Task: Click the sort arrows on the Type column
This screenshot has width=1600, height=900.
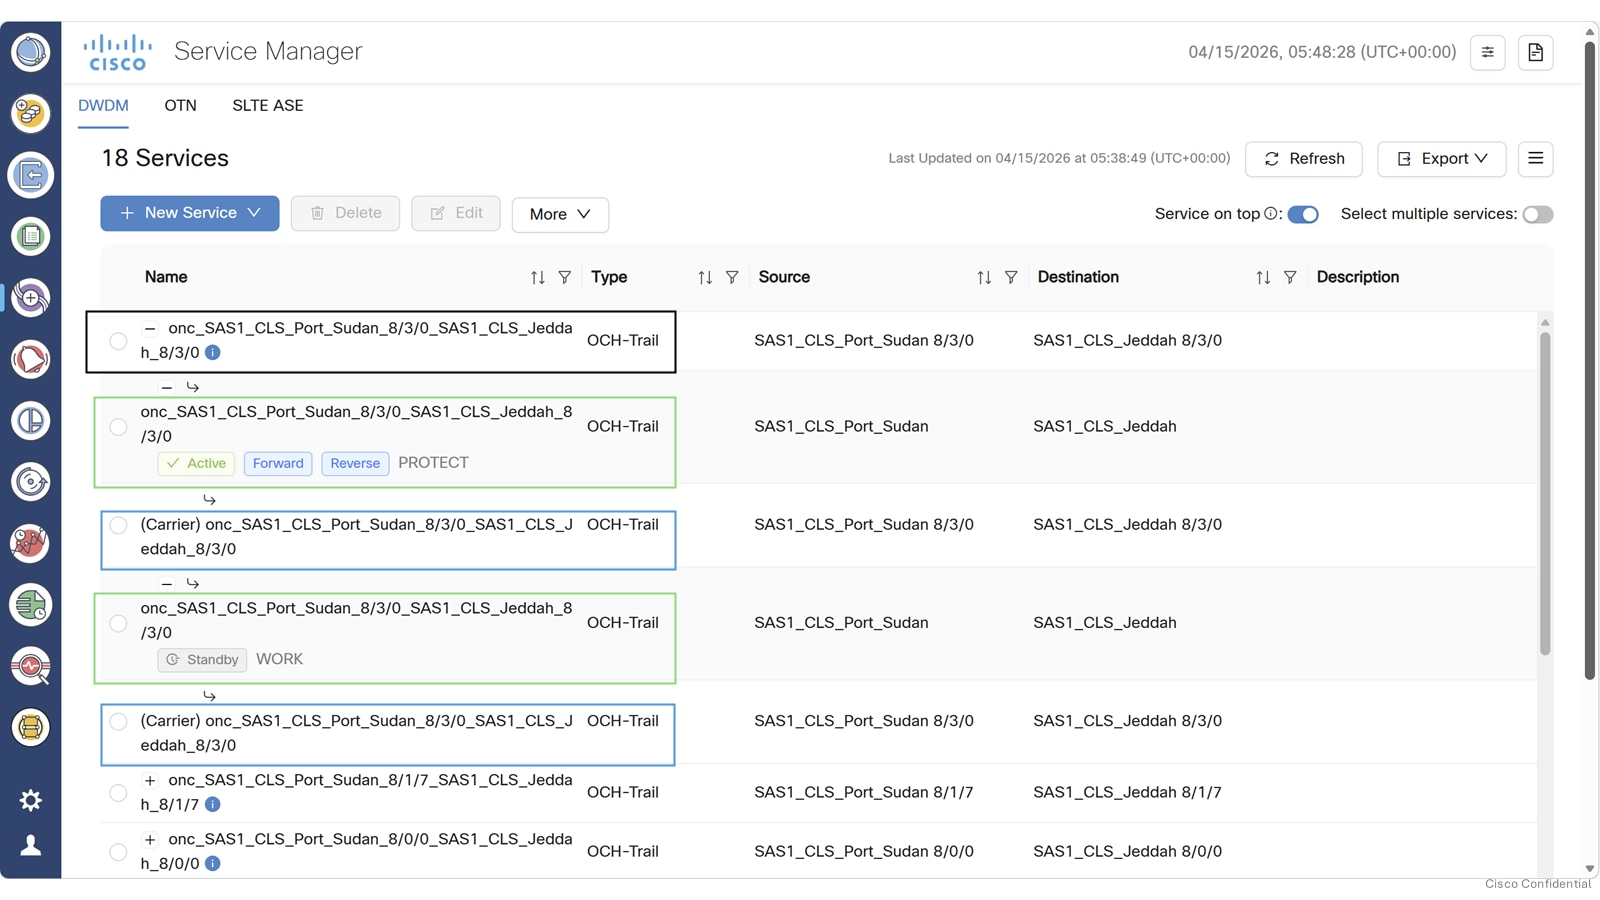Action: click(x=704, y=277)
